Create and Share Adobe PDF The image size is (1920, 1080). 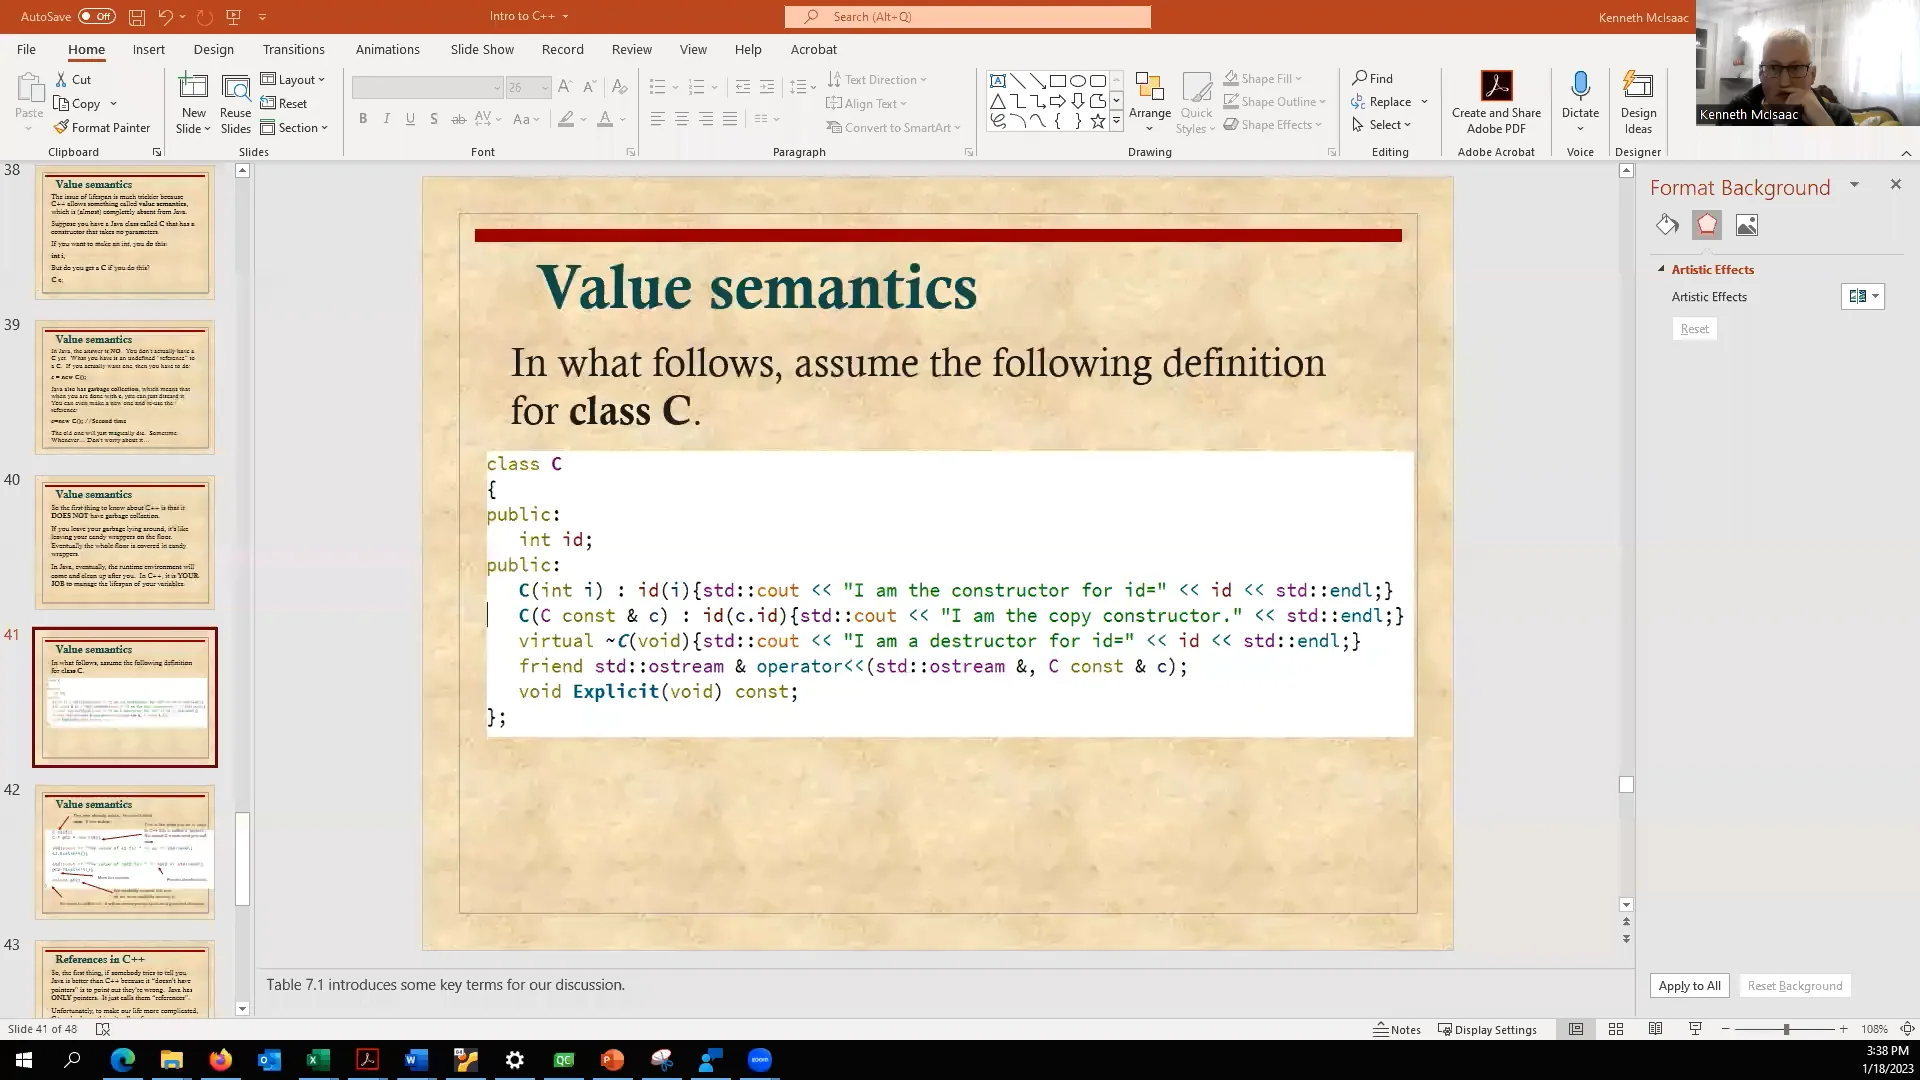pyautogui.click(x=1495, y=100)
